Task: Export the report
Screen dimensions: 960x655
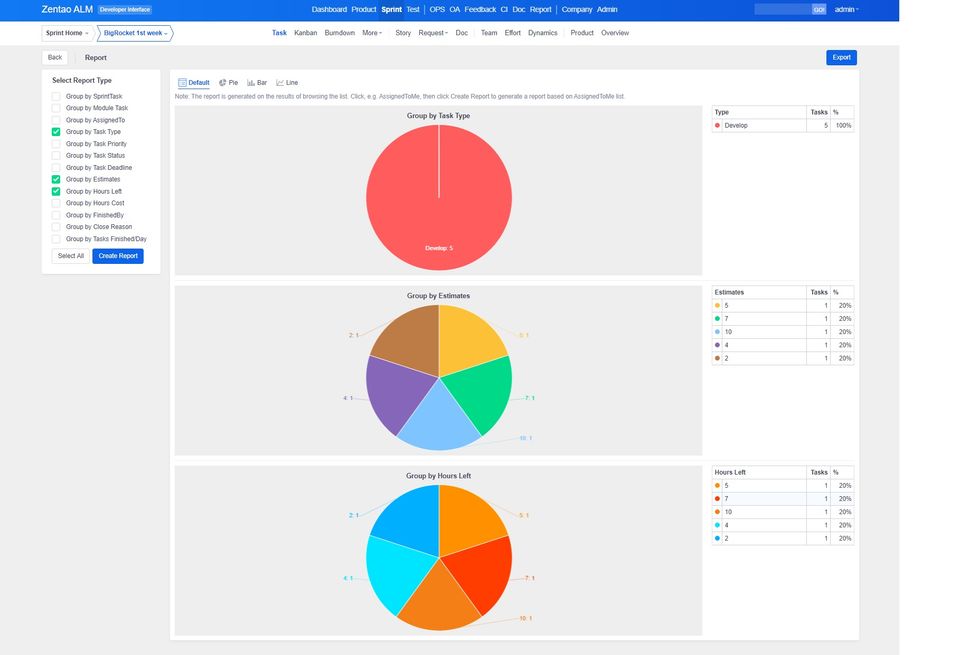Action: tap(841, 58)
